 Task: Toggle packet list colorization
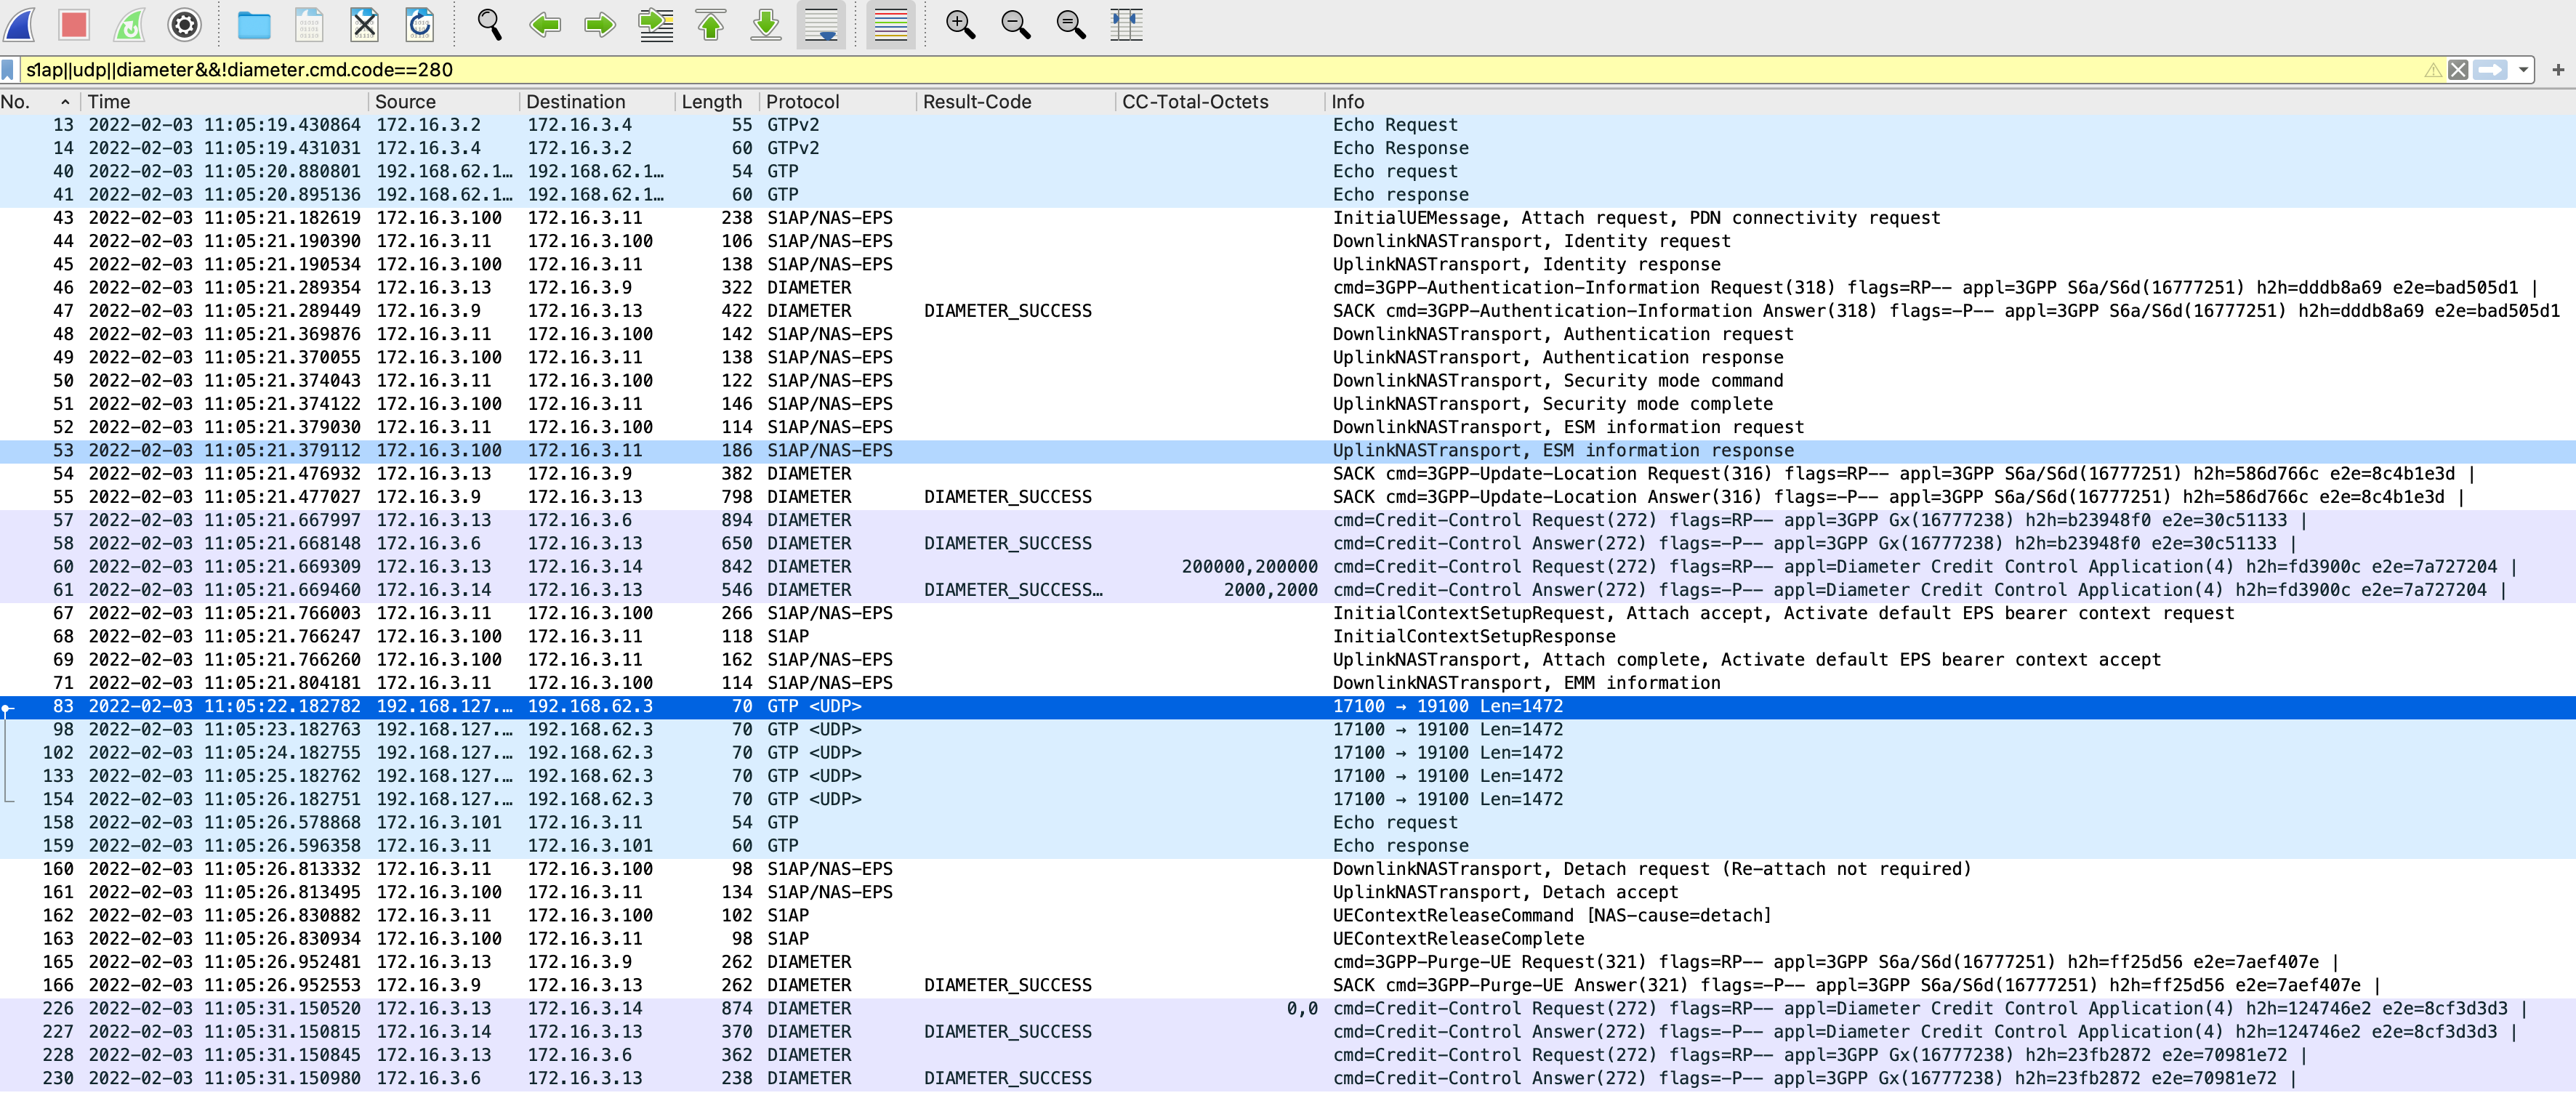coord(888,25)
